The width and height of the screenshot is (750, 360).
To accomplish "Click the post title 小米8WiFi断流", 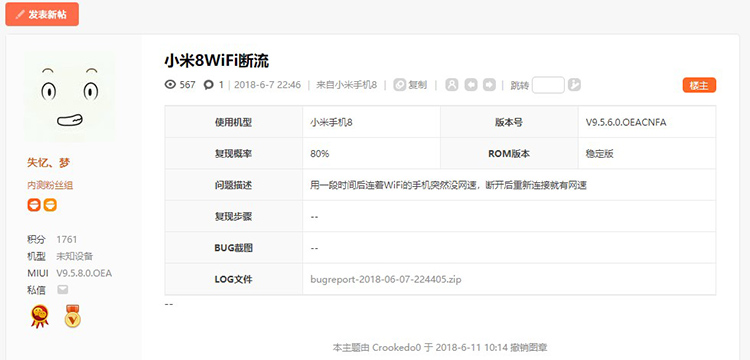I will click(217, 61).
